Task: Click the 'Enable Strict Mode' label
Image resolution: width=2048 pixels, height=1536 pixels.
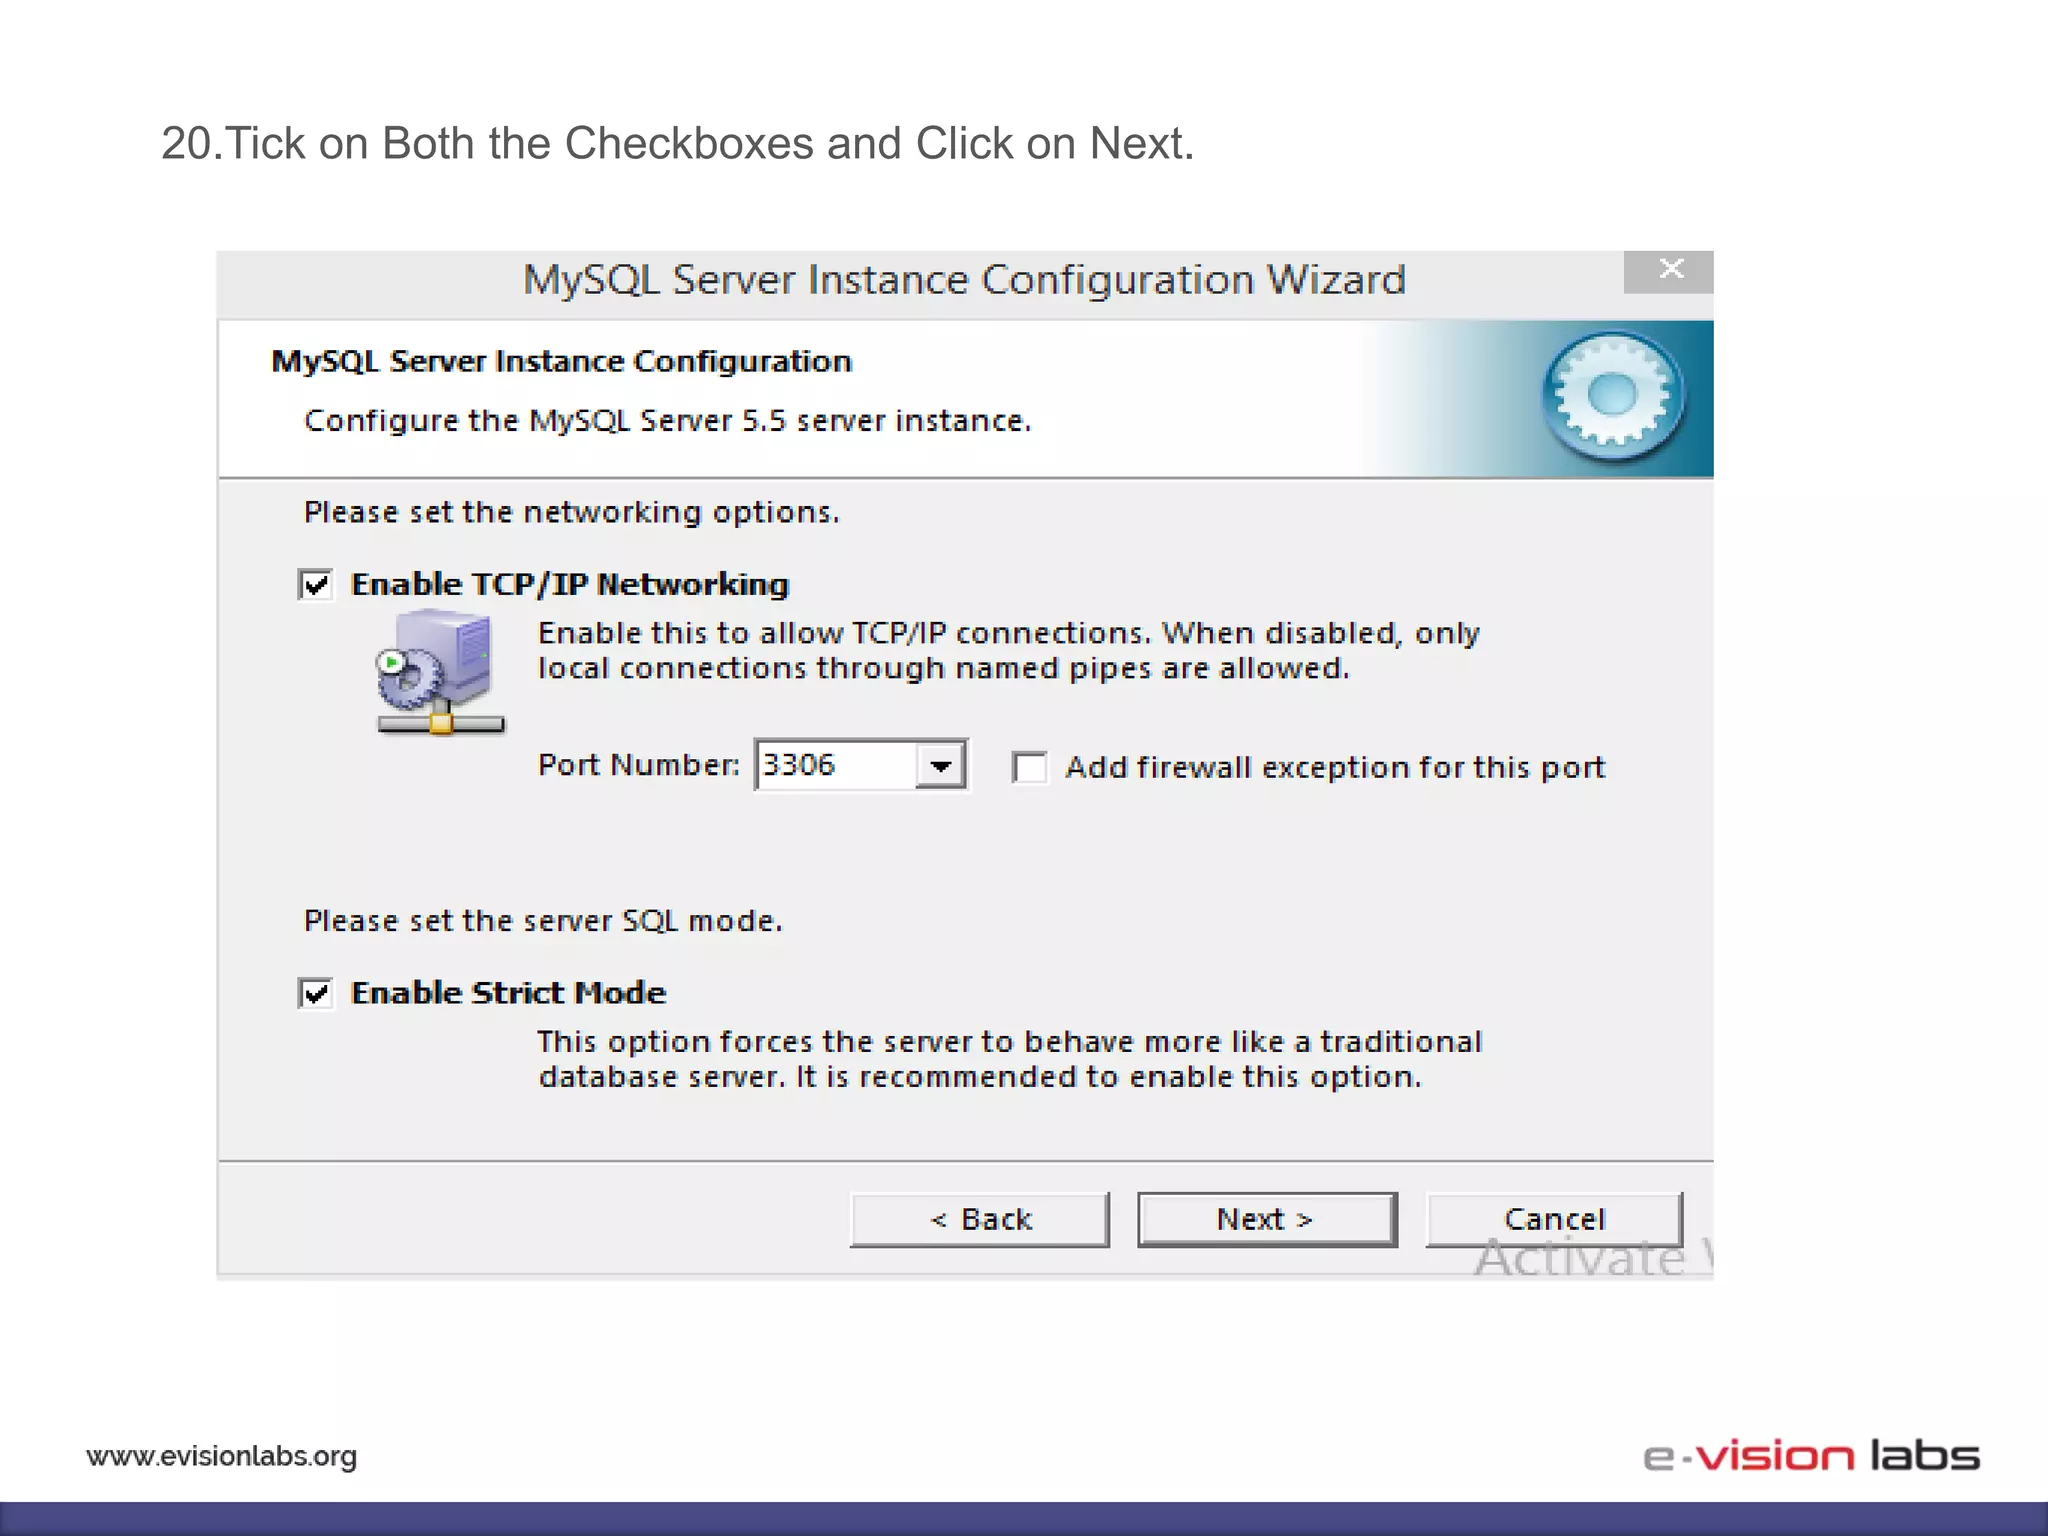Action: 508,993
